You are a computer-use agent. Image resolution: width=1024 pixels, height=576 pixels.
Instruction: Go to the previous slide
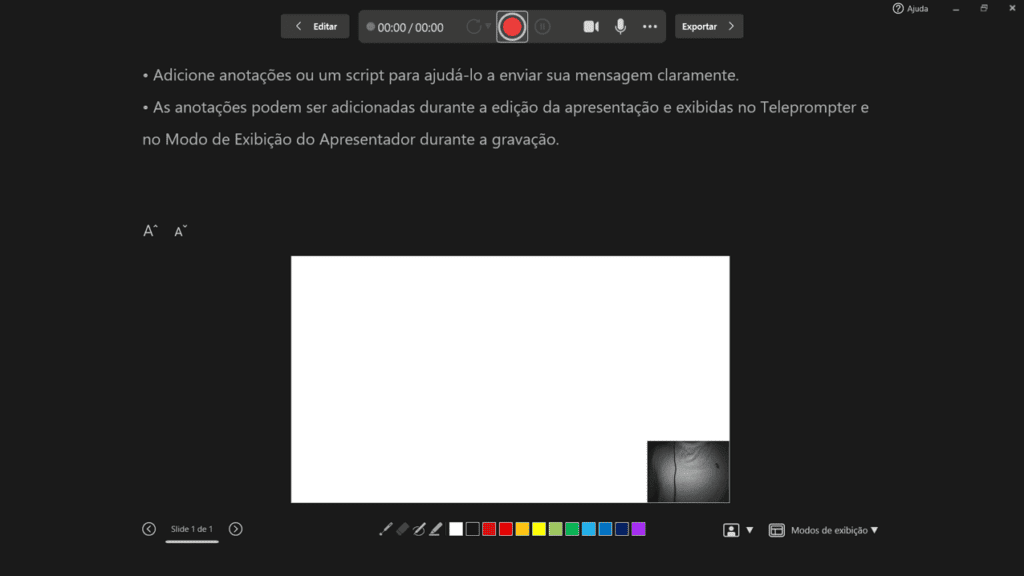coord(149,529)
